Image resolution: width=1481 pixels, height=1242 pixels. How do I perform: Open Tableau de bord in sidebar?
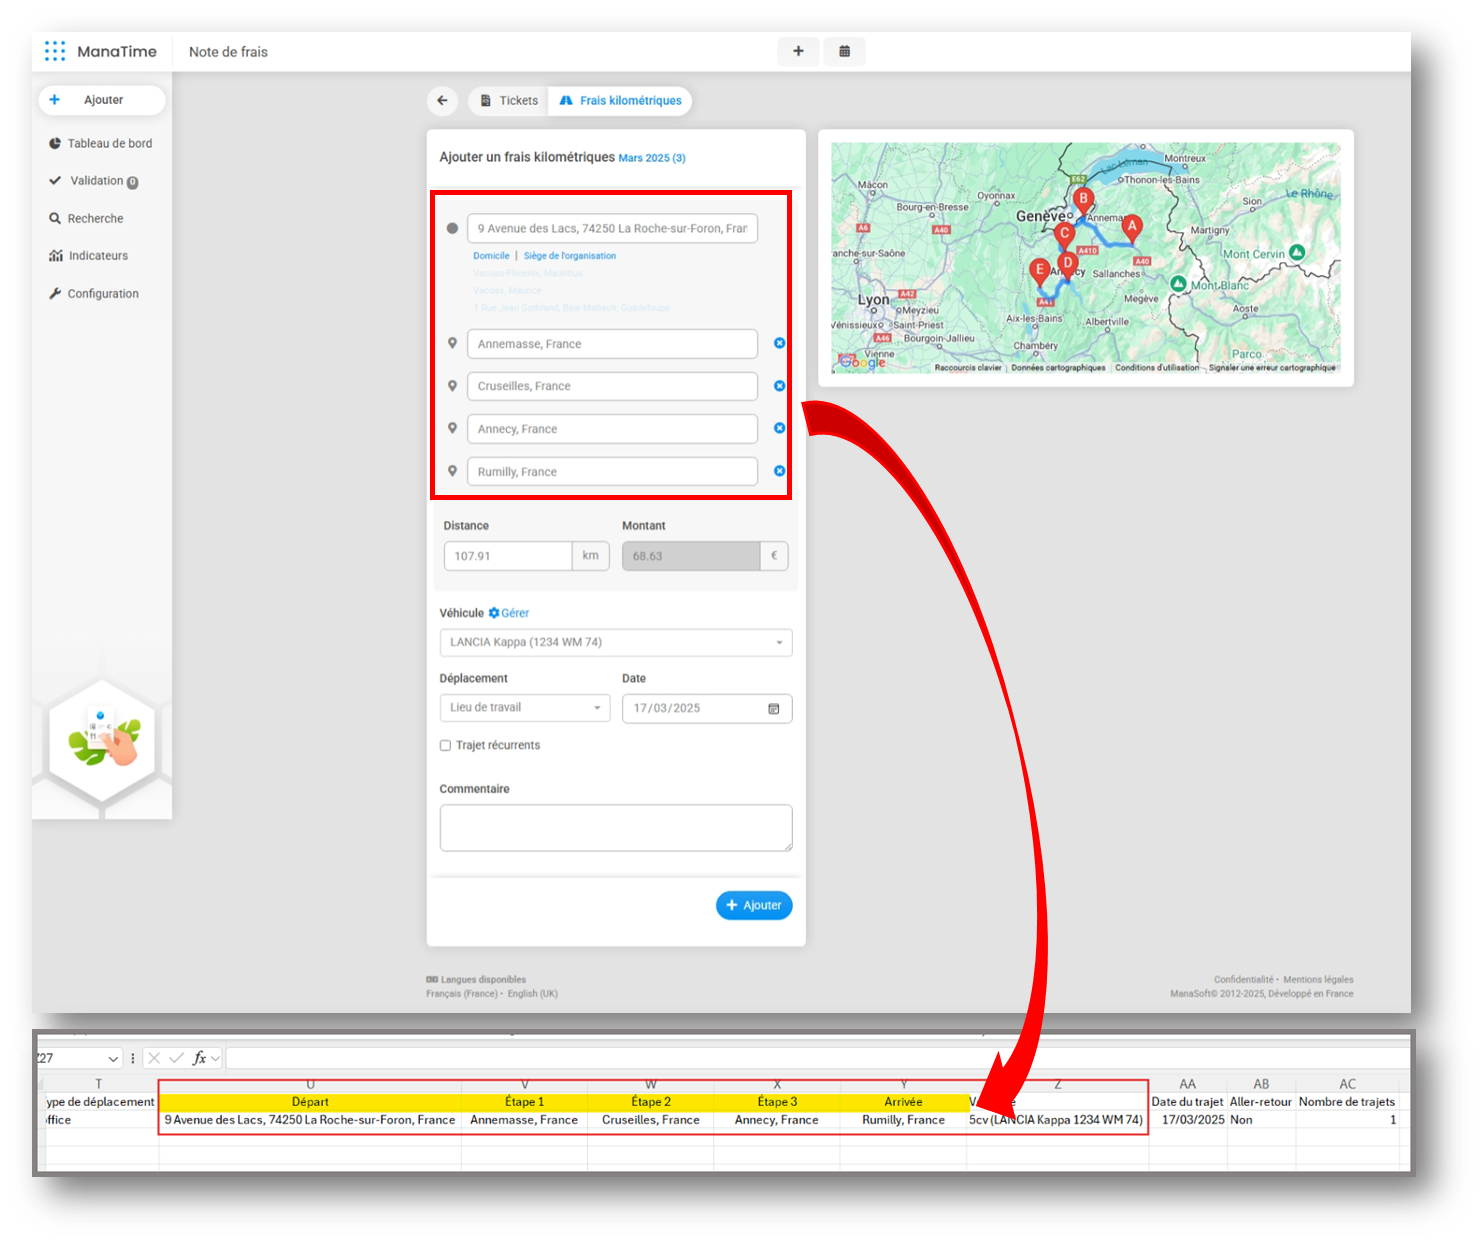109,143
